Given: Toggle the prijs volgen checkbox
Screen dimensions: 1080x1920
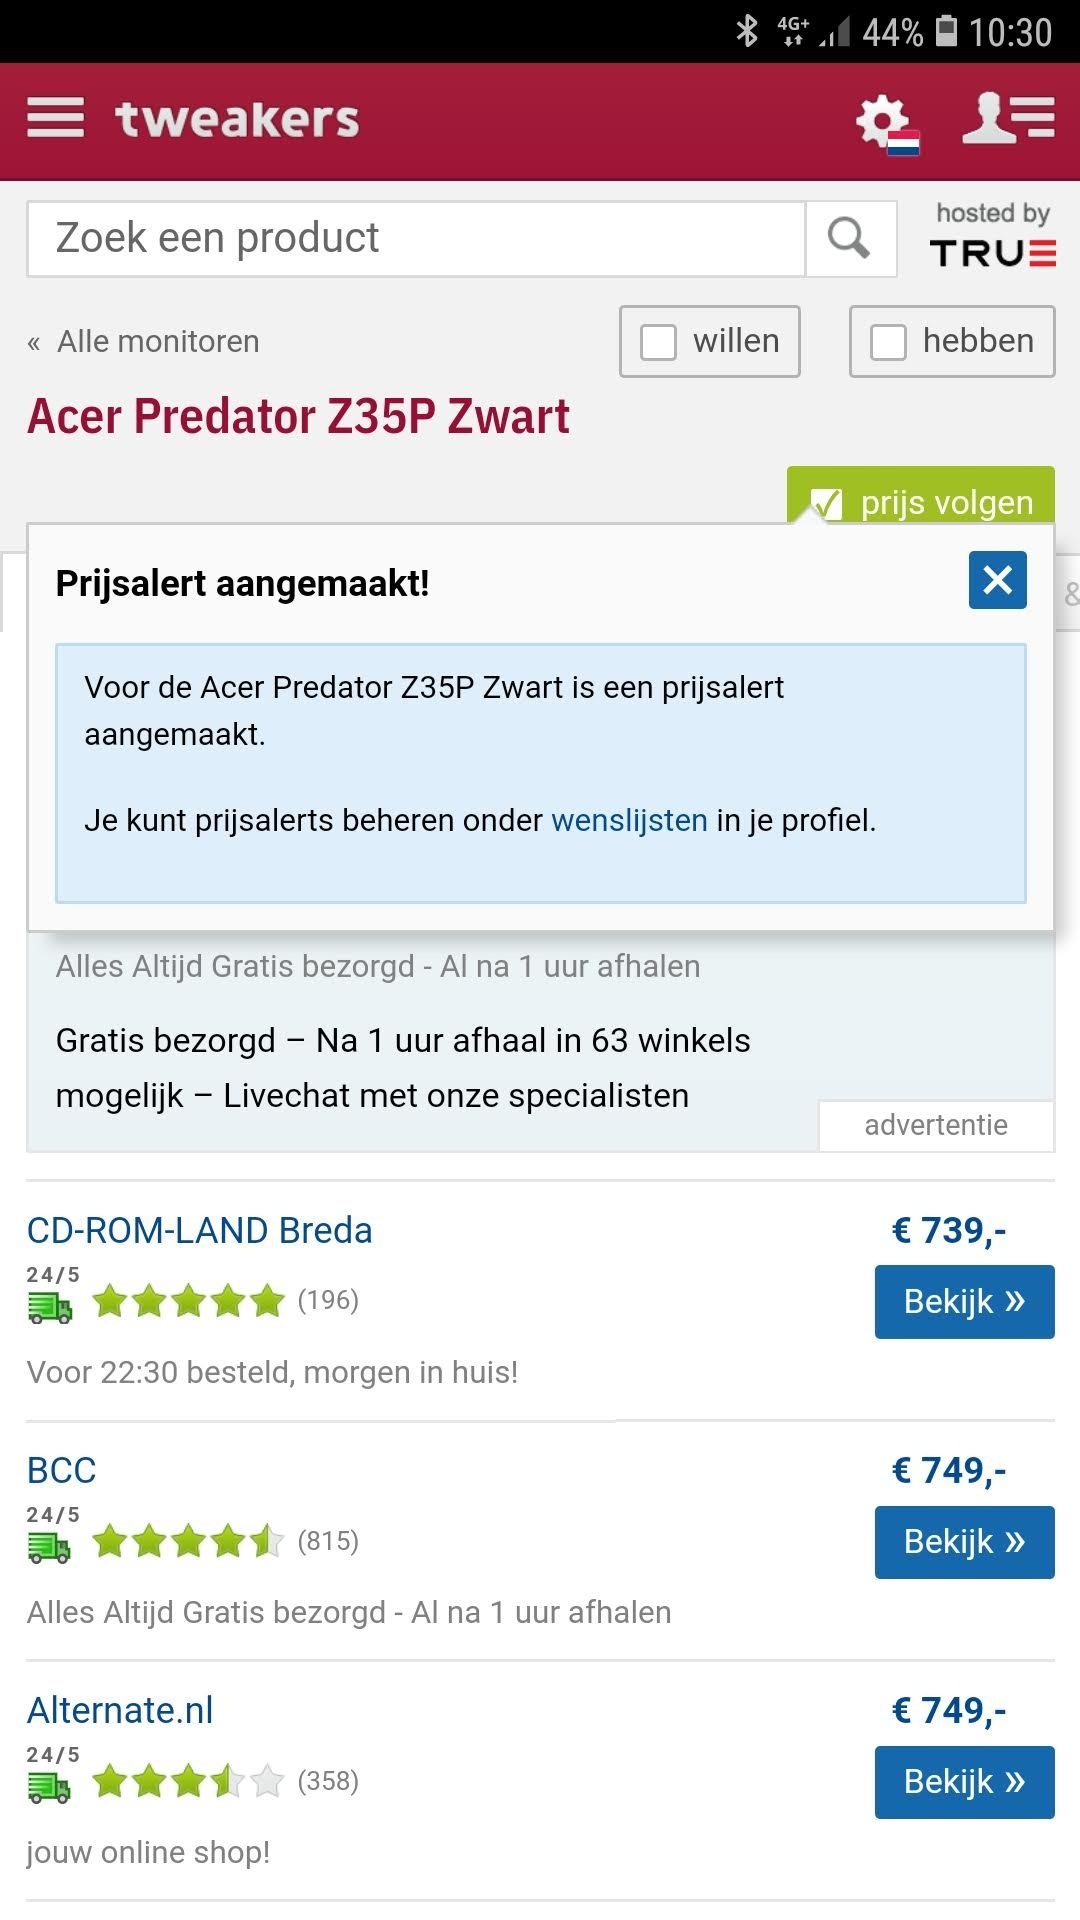Looking at the screenshot, I should click(x=826, y=502).
